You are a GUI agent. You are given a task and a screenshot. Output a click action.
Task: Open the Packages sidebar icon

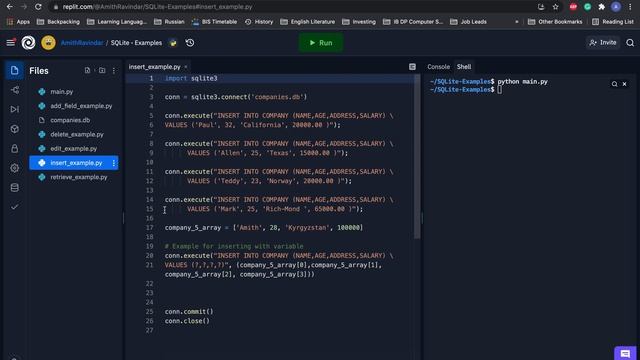click(15, 129)
